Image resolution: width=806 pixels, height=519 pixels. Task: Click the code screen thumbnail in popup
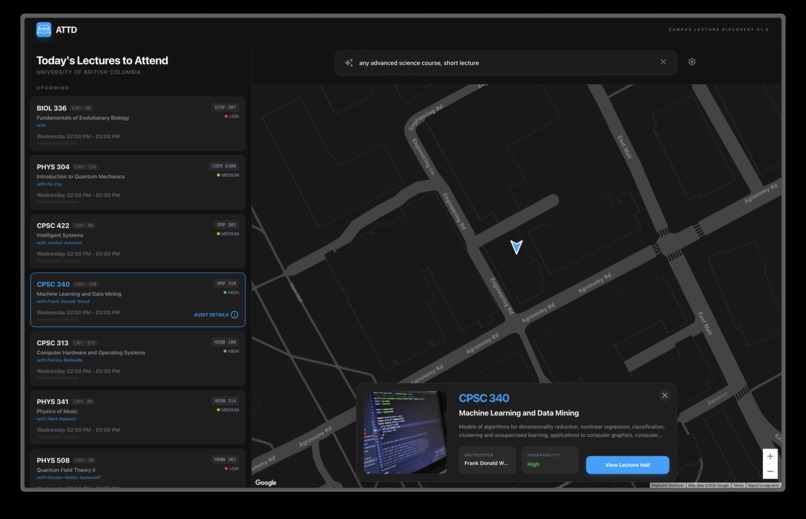tap(405, 432)
